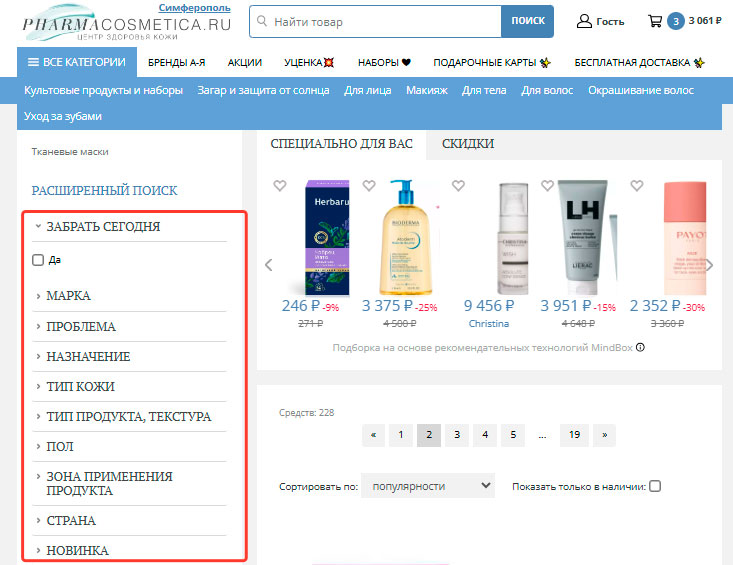Click the search magnifier icon

[262, 21]
